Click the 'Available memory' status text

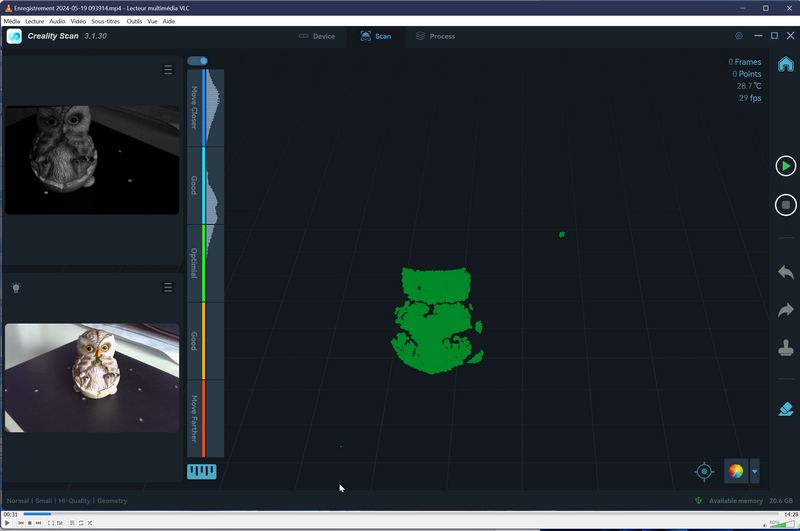click(736, 501)
